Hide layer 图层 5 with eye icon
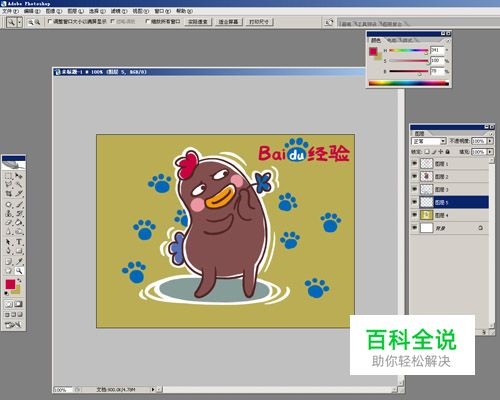 coord(414,202)
